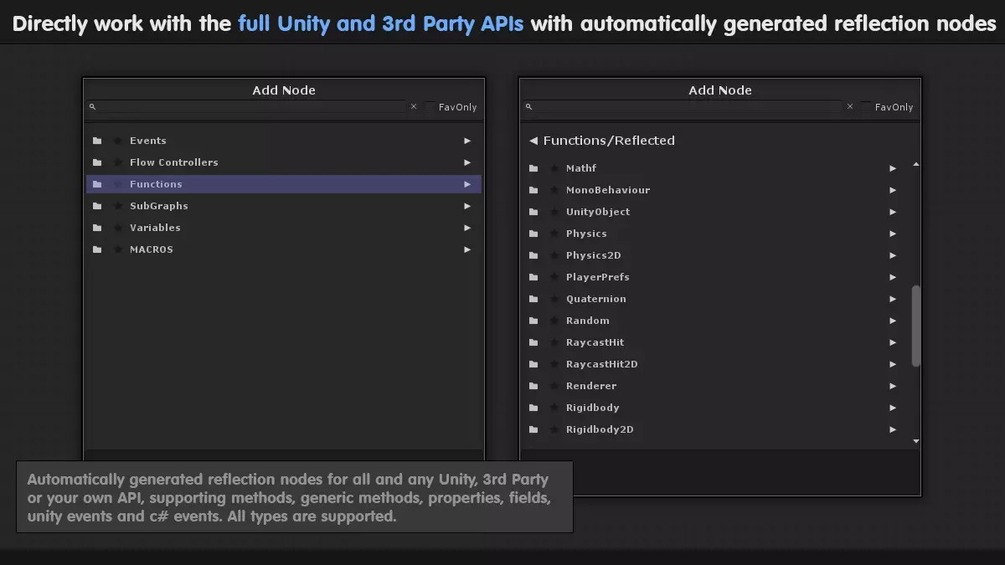Clear the right panel search with X
The width and height of the screenshot is (1005, 565).
pyautogui.click(x=850, y=107)
